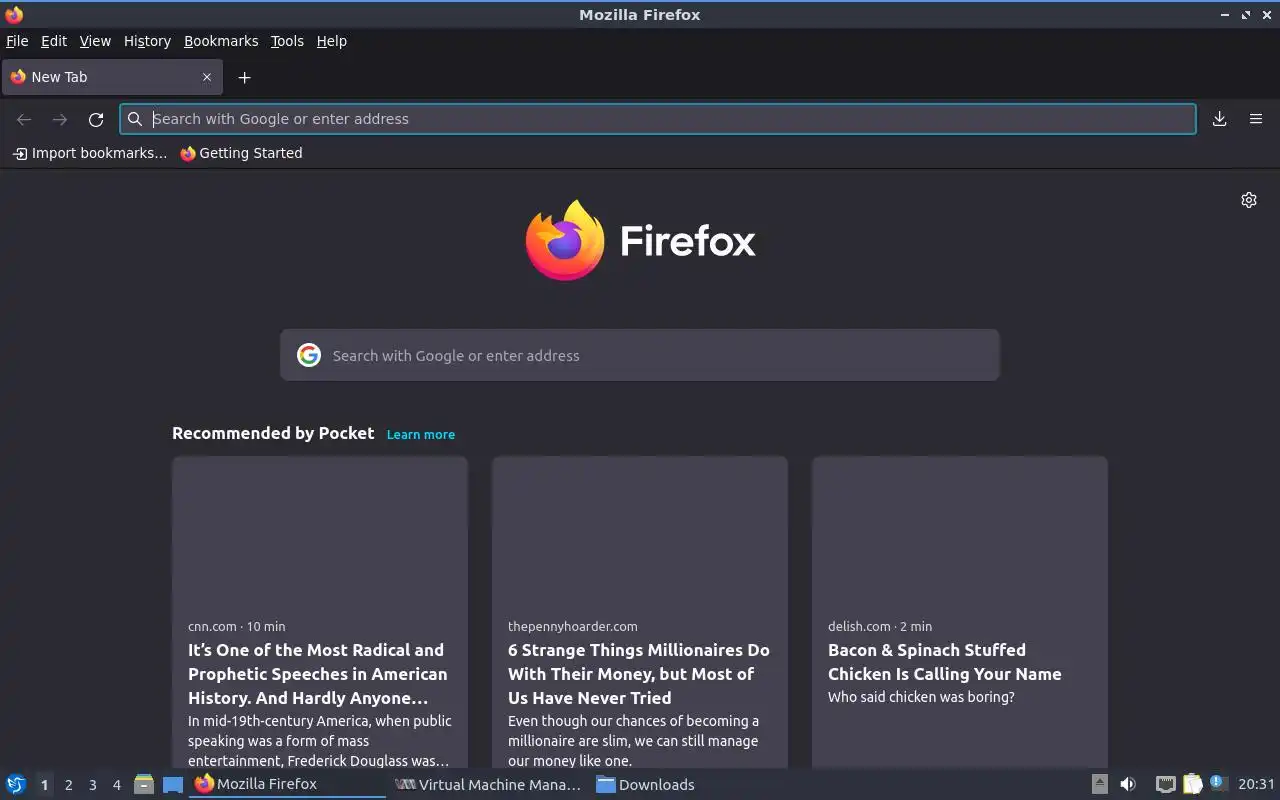This screenshot has height=800, width=1280.
Task: Open the clipboard manager tray icon
Action: point(1193,784)
